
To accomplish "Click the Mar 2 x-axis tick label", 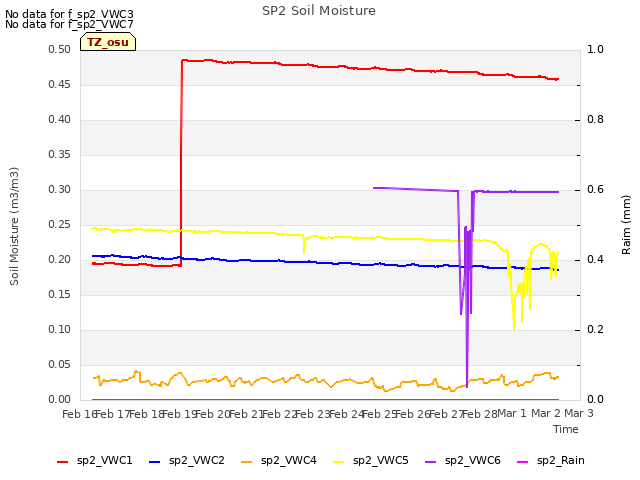I will [x=546, y=413].
